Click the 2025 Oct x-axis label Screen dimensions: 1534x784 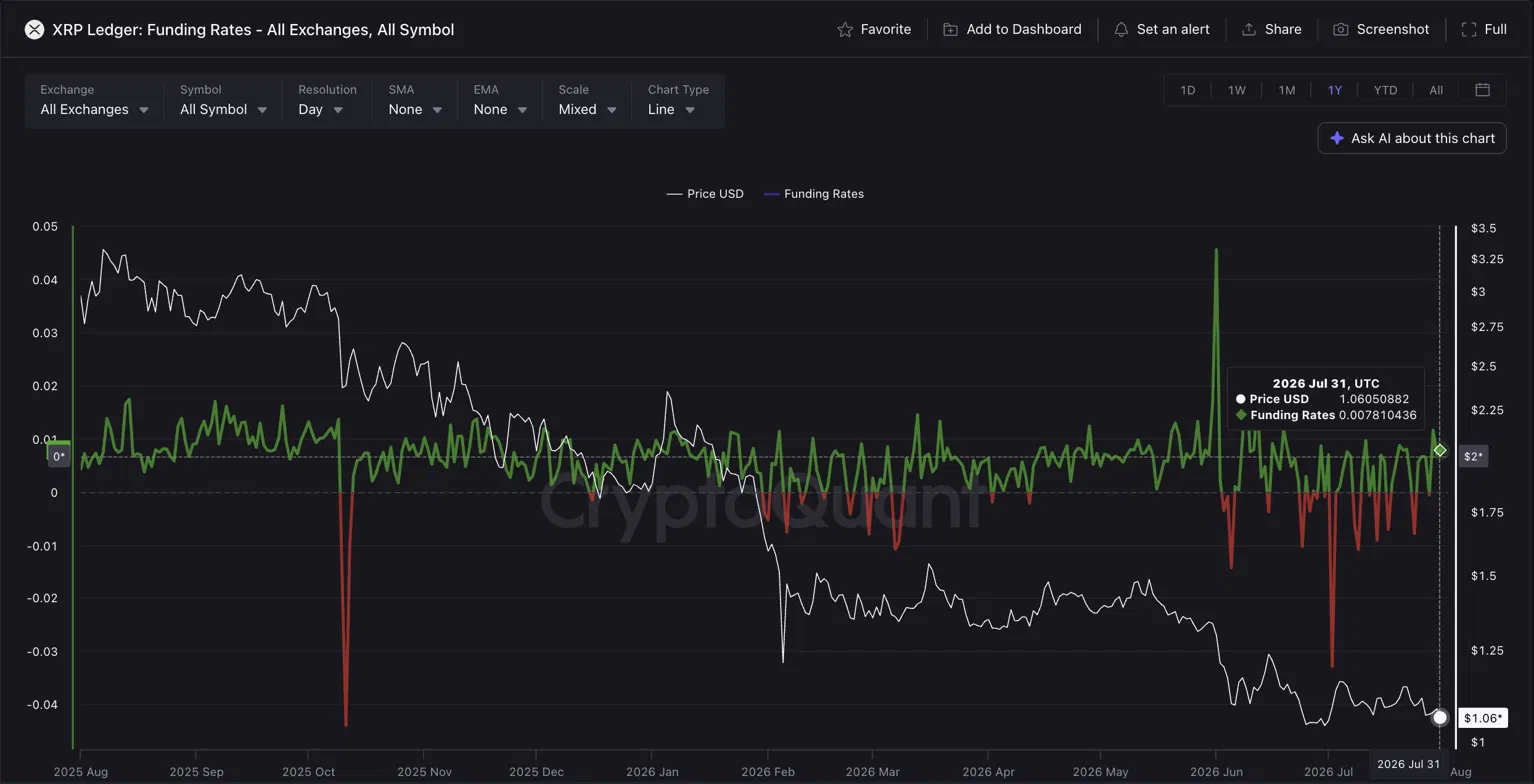309,772
